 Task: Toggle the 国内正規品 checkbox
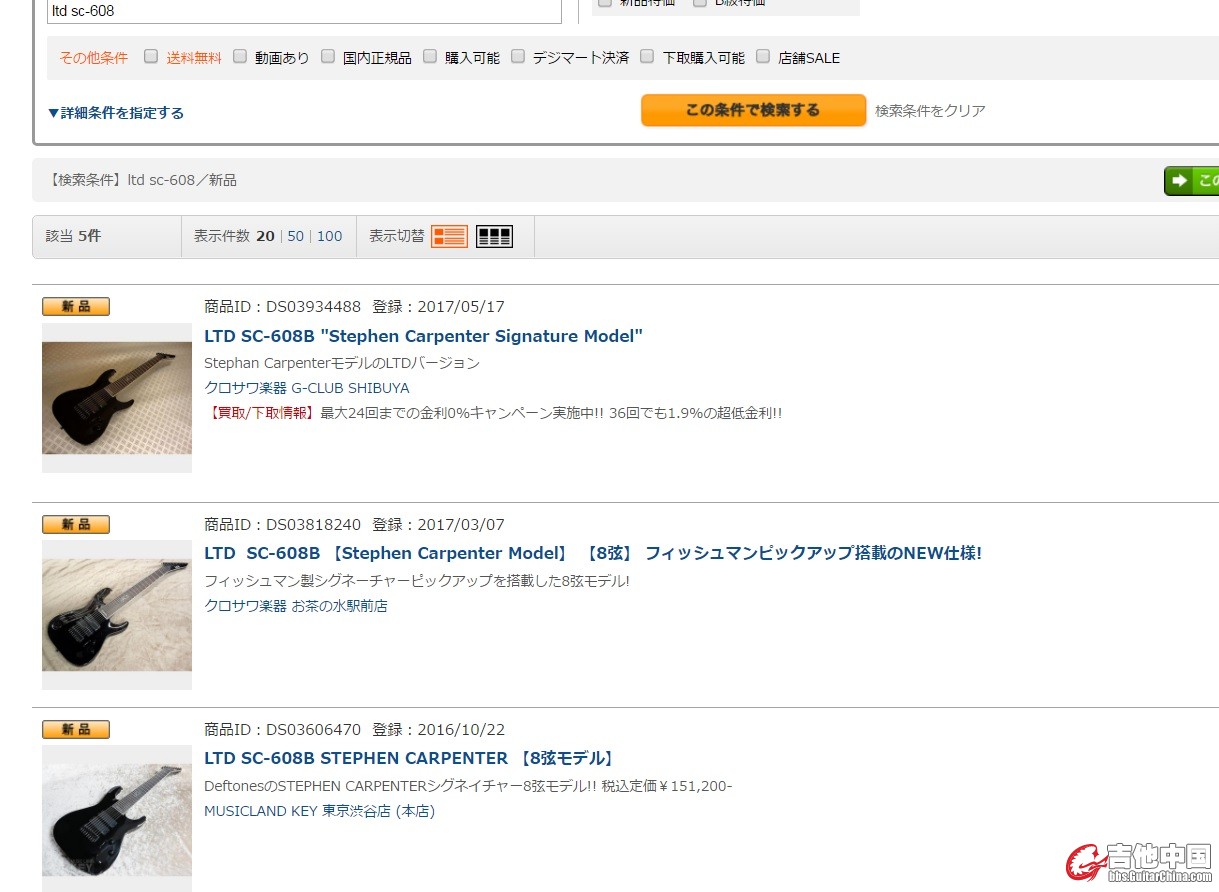(x=328, y=57)
